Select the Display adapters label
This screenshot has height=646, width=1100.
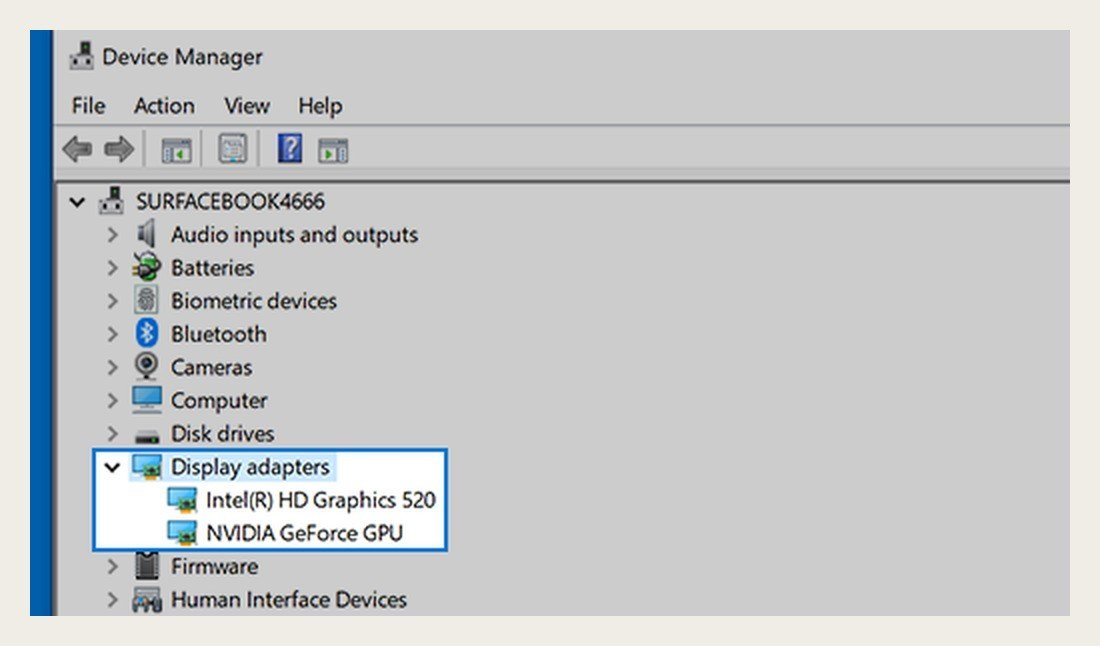tap(250, 467)
